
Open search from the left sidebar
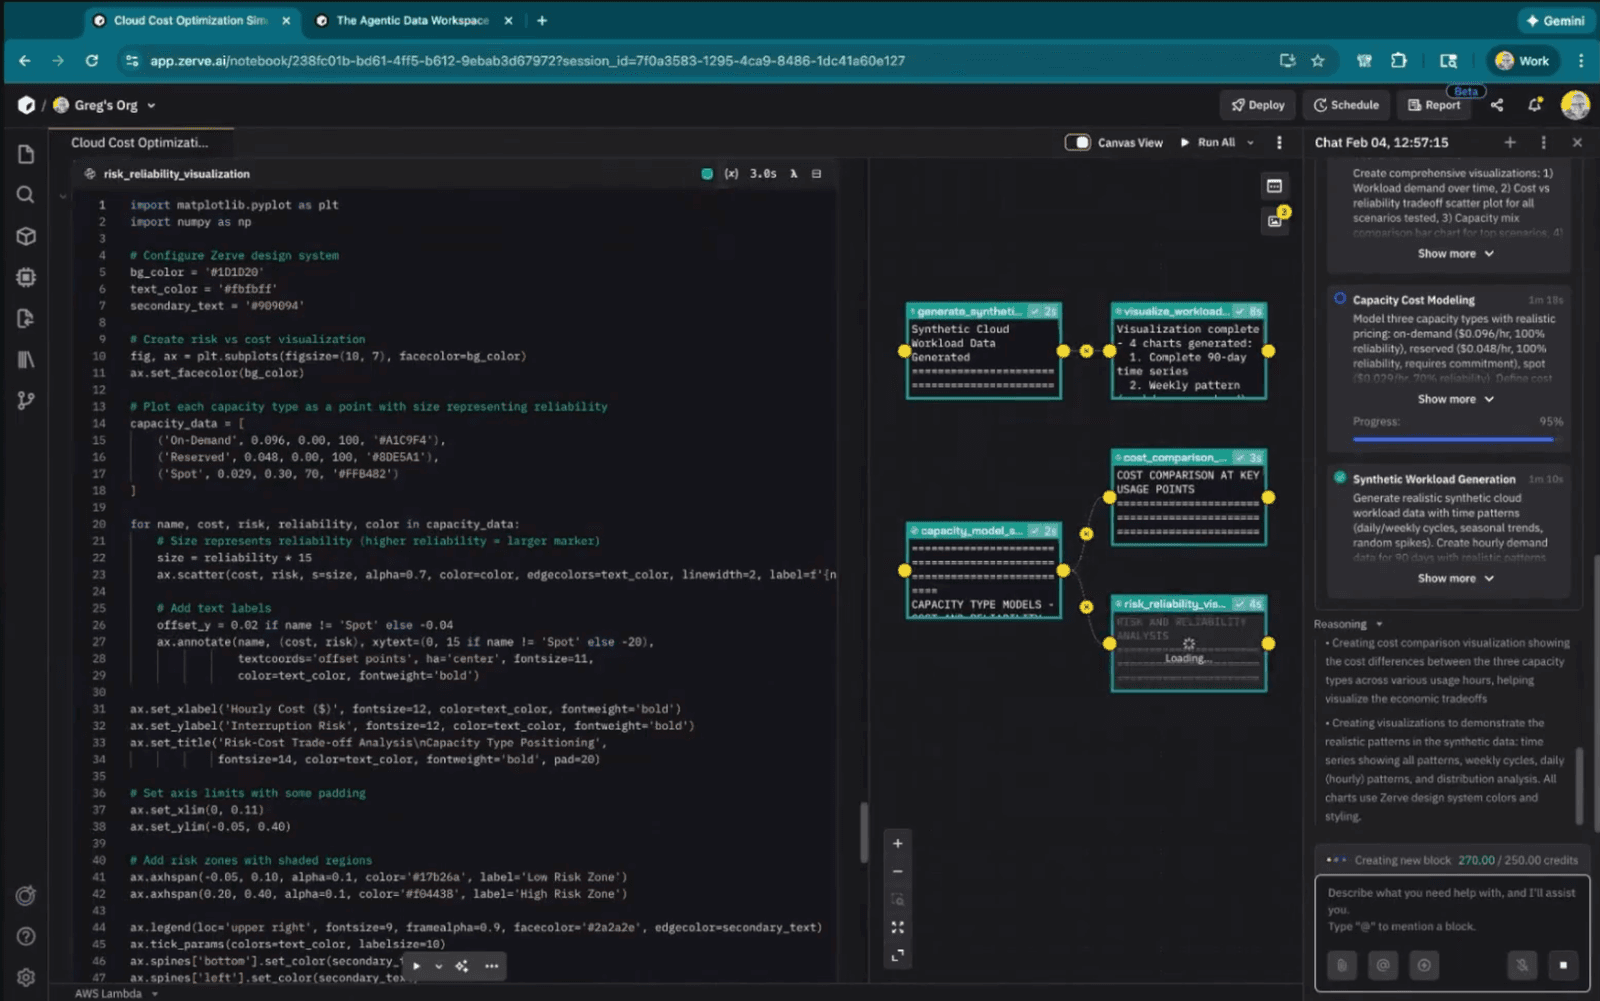tap(25, 195)
